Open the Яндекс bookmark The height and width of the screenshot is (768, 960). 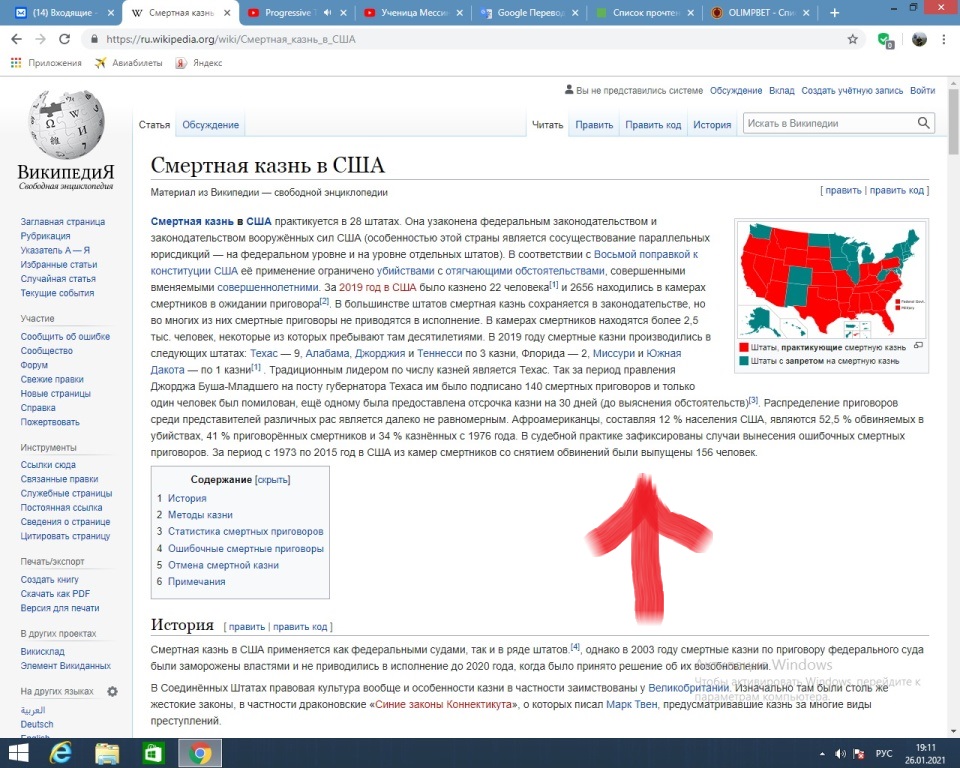pos(199,63)
